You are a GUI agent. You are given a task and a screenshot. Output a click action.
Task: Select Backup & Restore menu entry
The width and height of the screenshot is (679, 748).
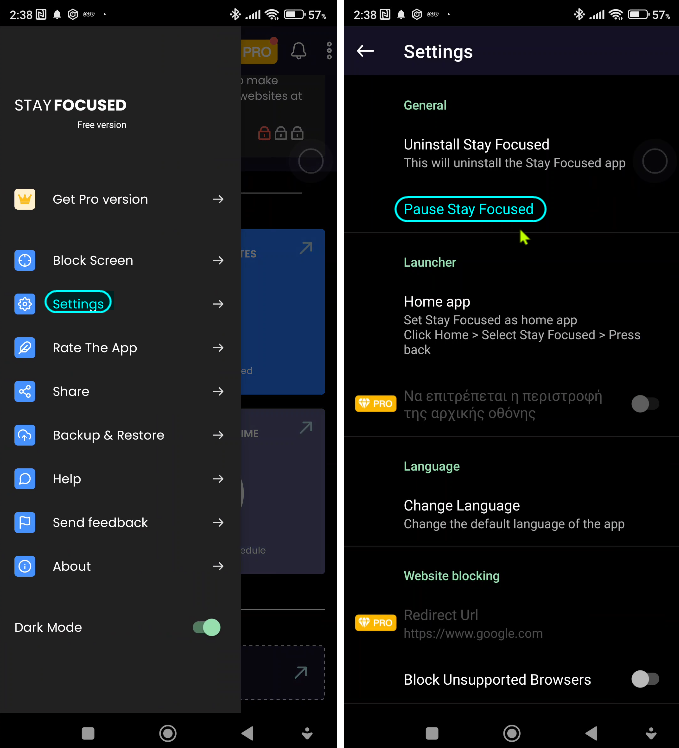120,435
